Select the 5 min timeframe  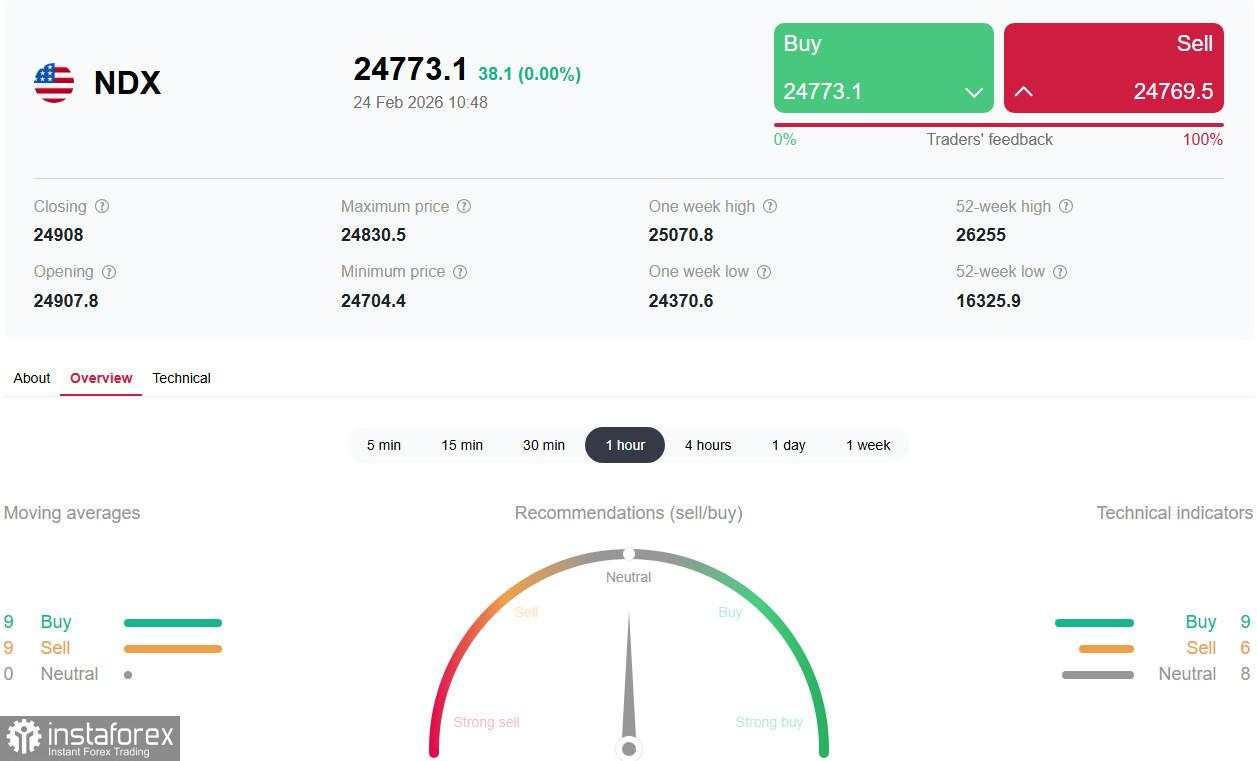pyautogui.click(x=383, y=445)
